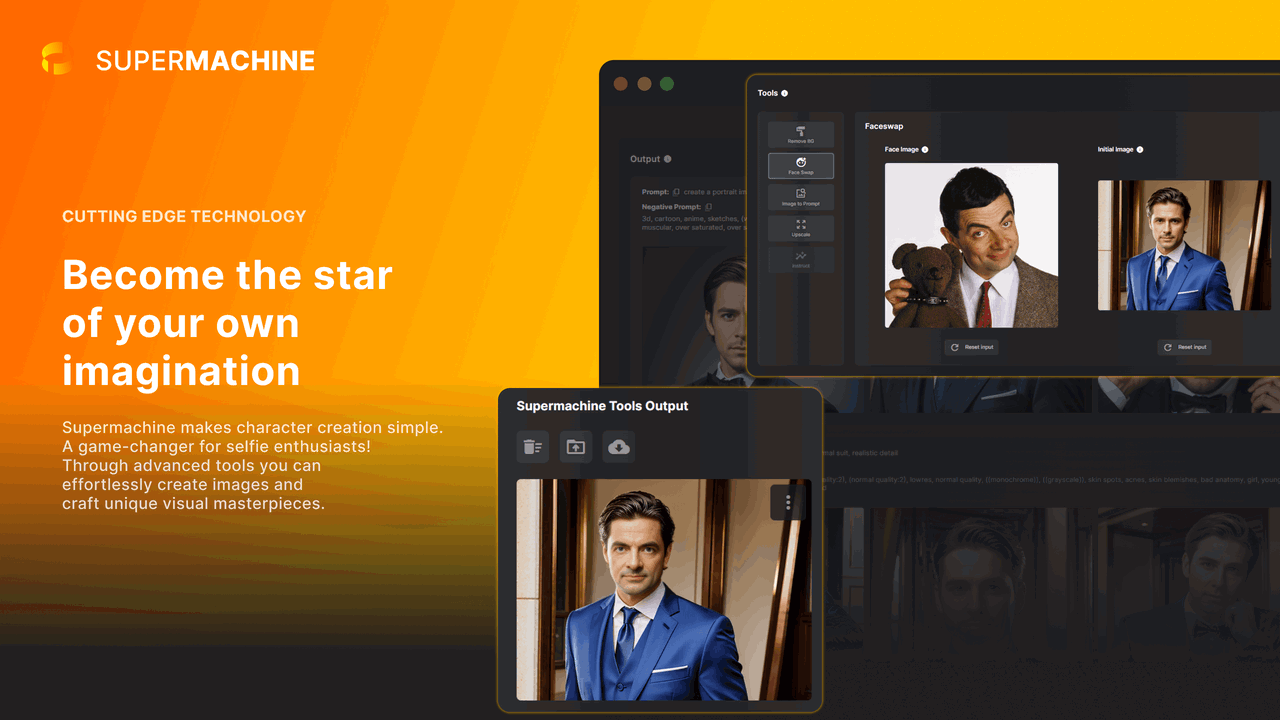This screenshot has height=720, width=1280.
Task: Select the Upscale tool
Action: (x=800, y=228)
